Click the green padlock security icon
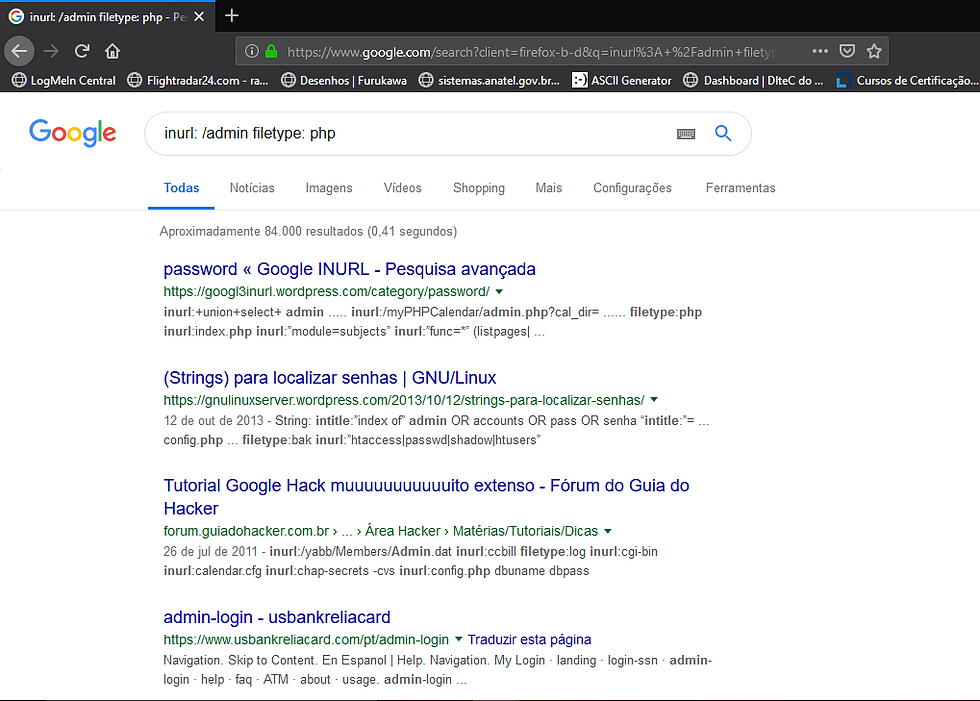Viewport: 980px width, 701px height. click(x=271, y=51)
